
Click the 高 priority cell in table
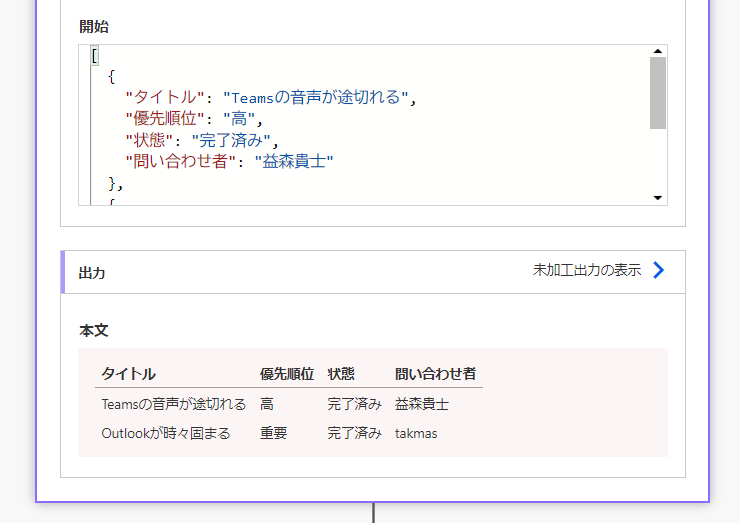[267, 404]
